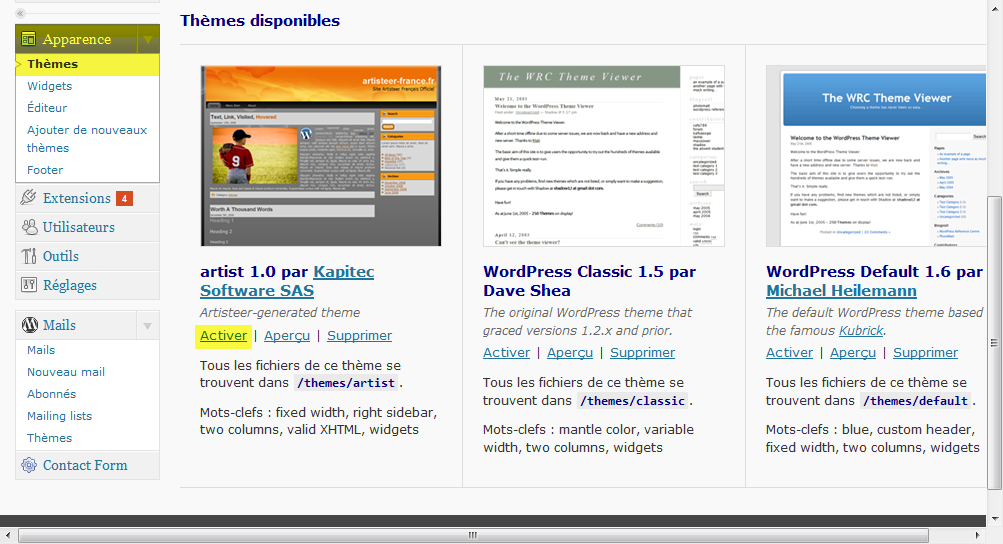This screenshot has height=544, width=1003.
Task: Open the Footer submenu item
Action: pos(45,170)
